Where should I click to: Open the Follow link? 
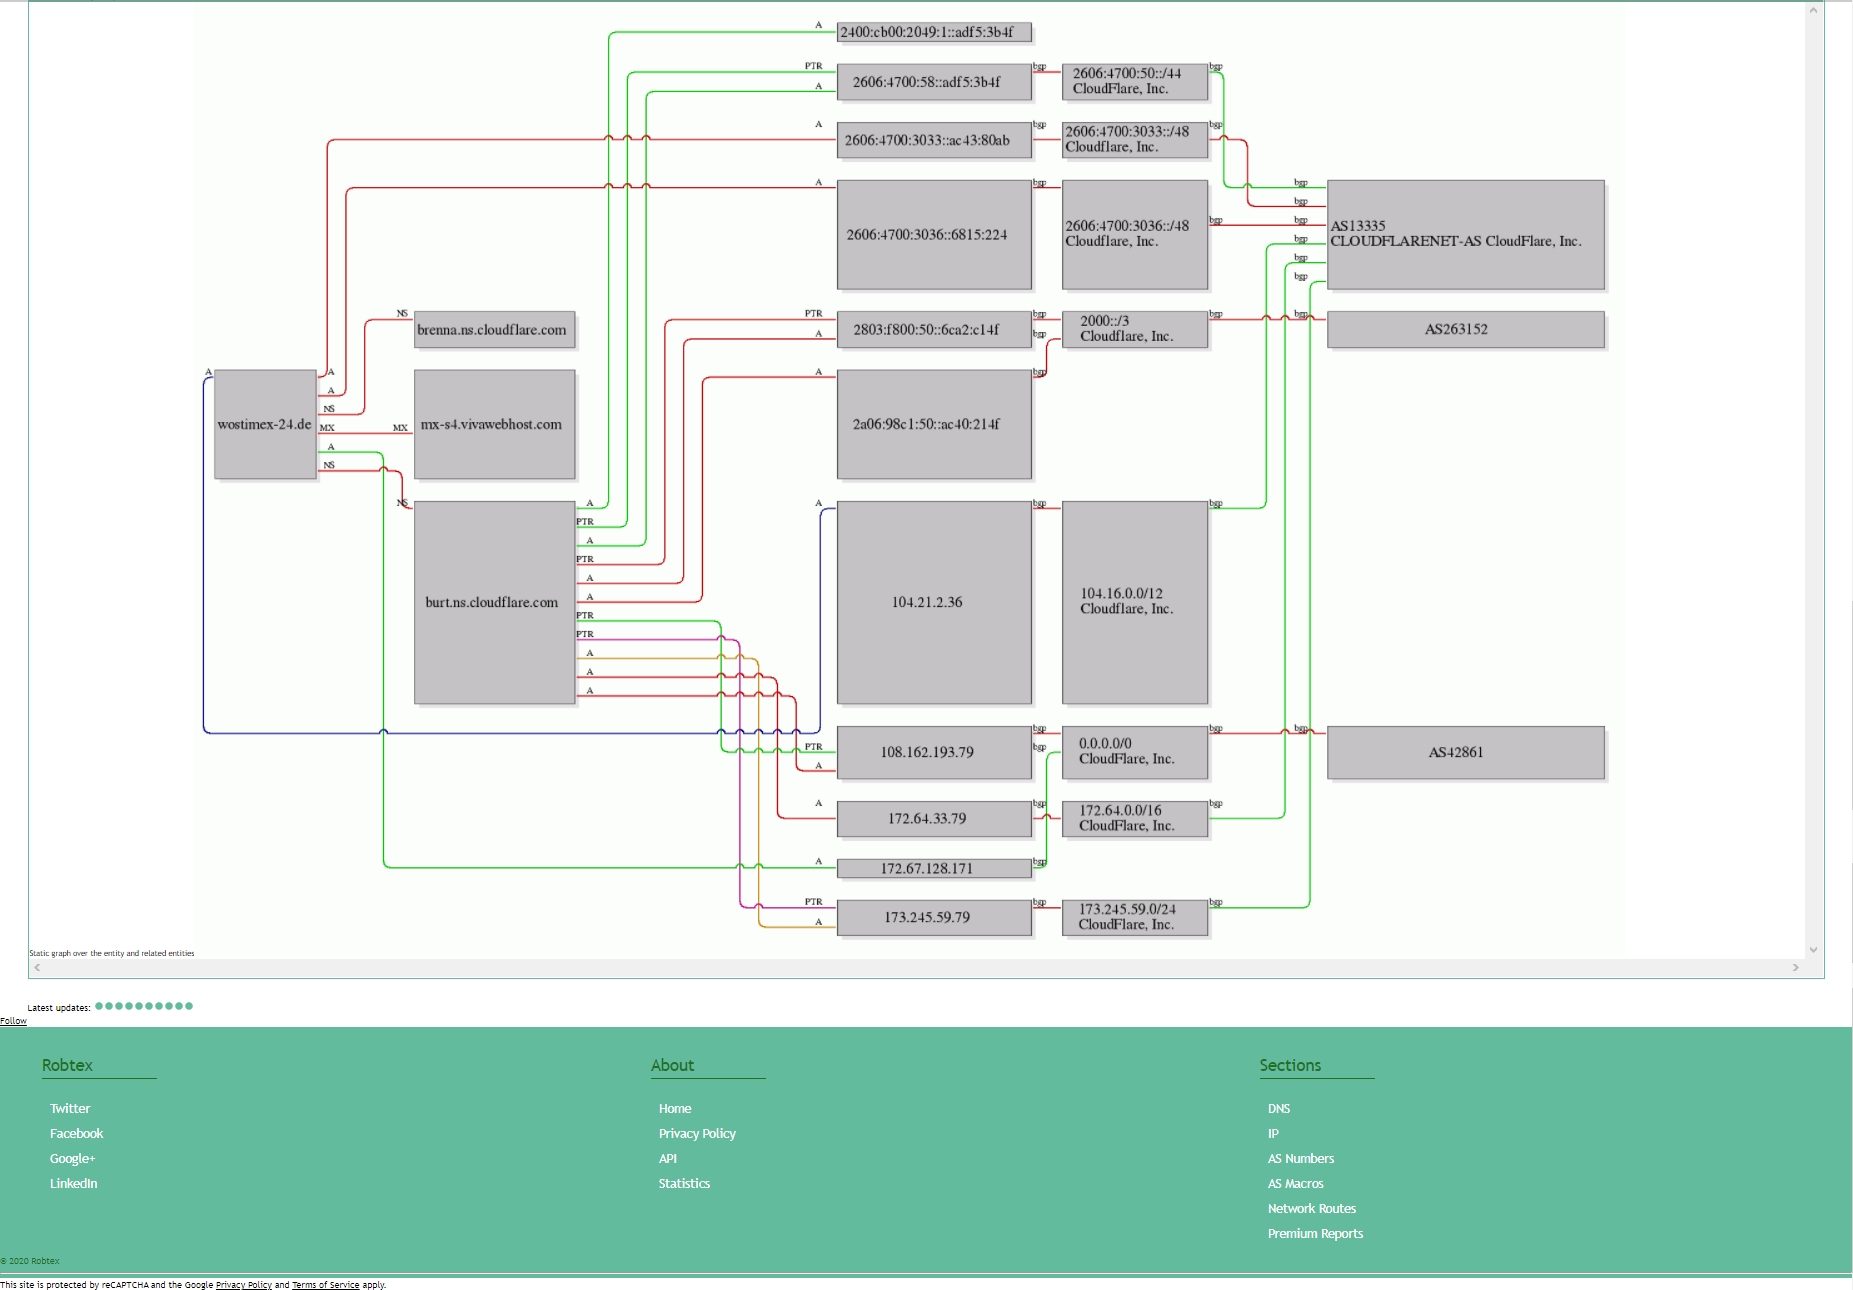click(x=13, y=1021)
